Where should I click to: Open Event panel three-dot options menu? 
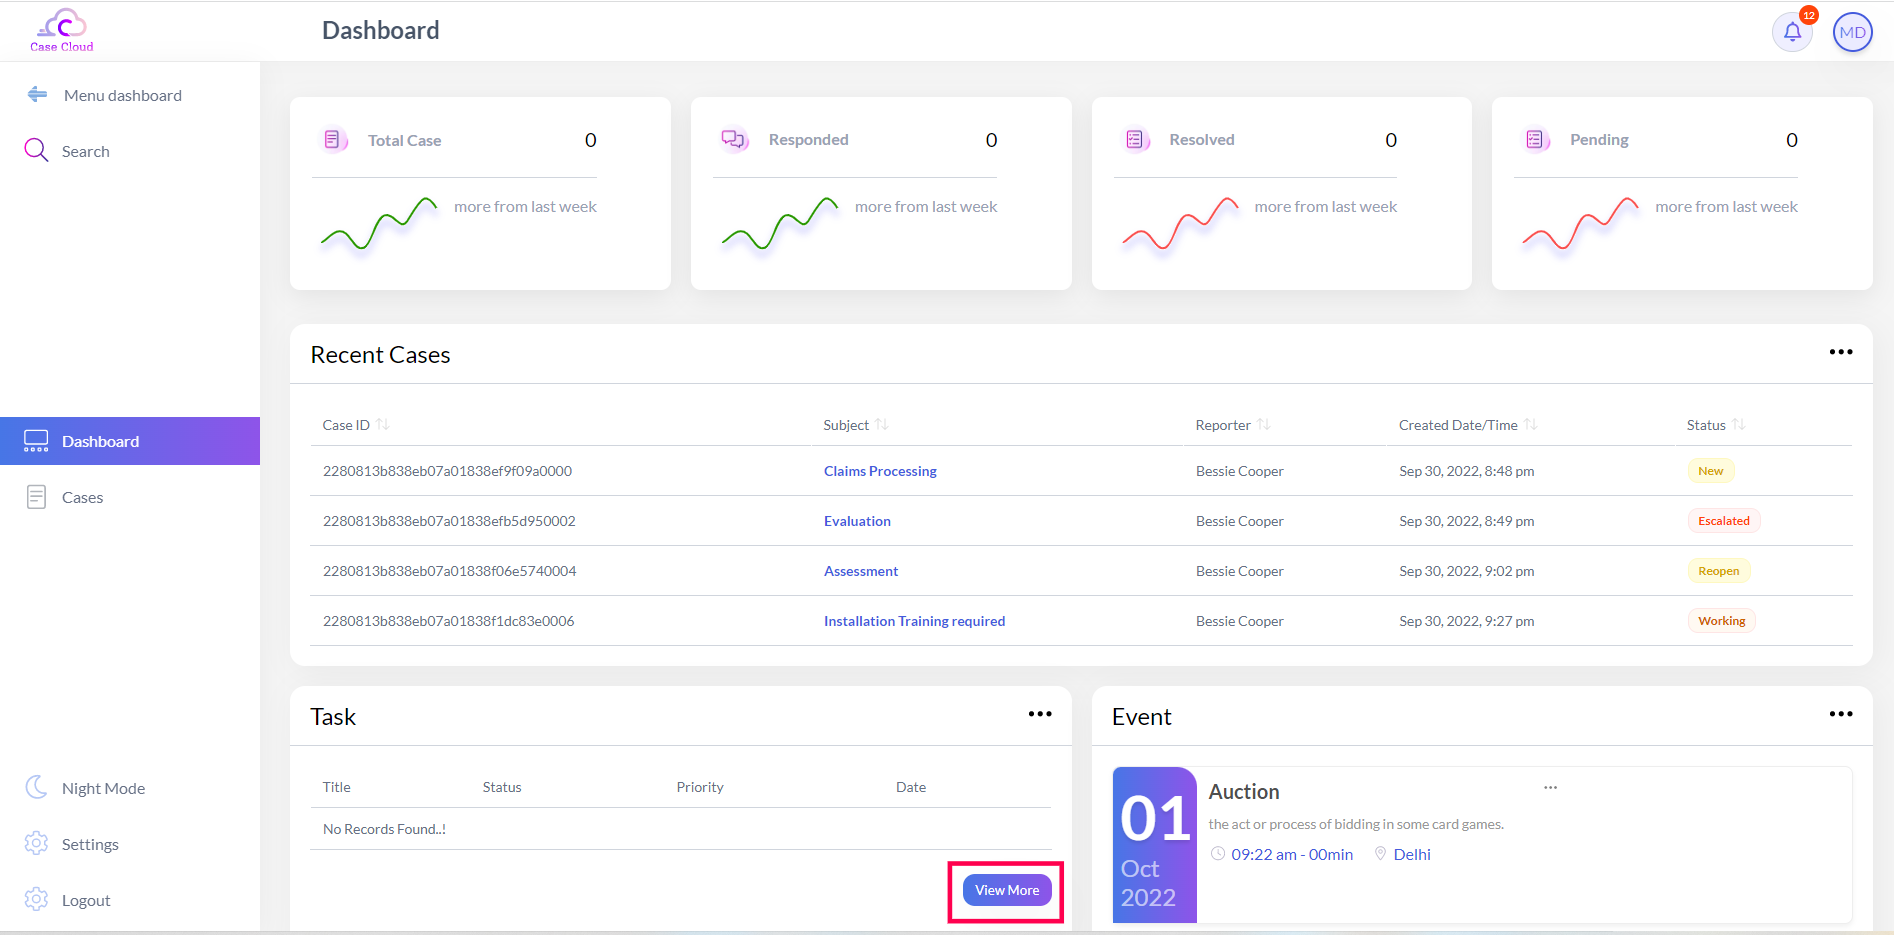(x=1840, y=714)
